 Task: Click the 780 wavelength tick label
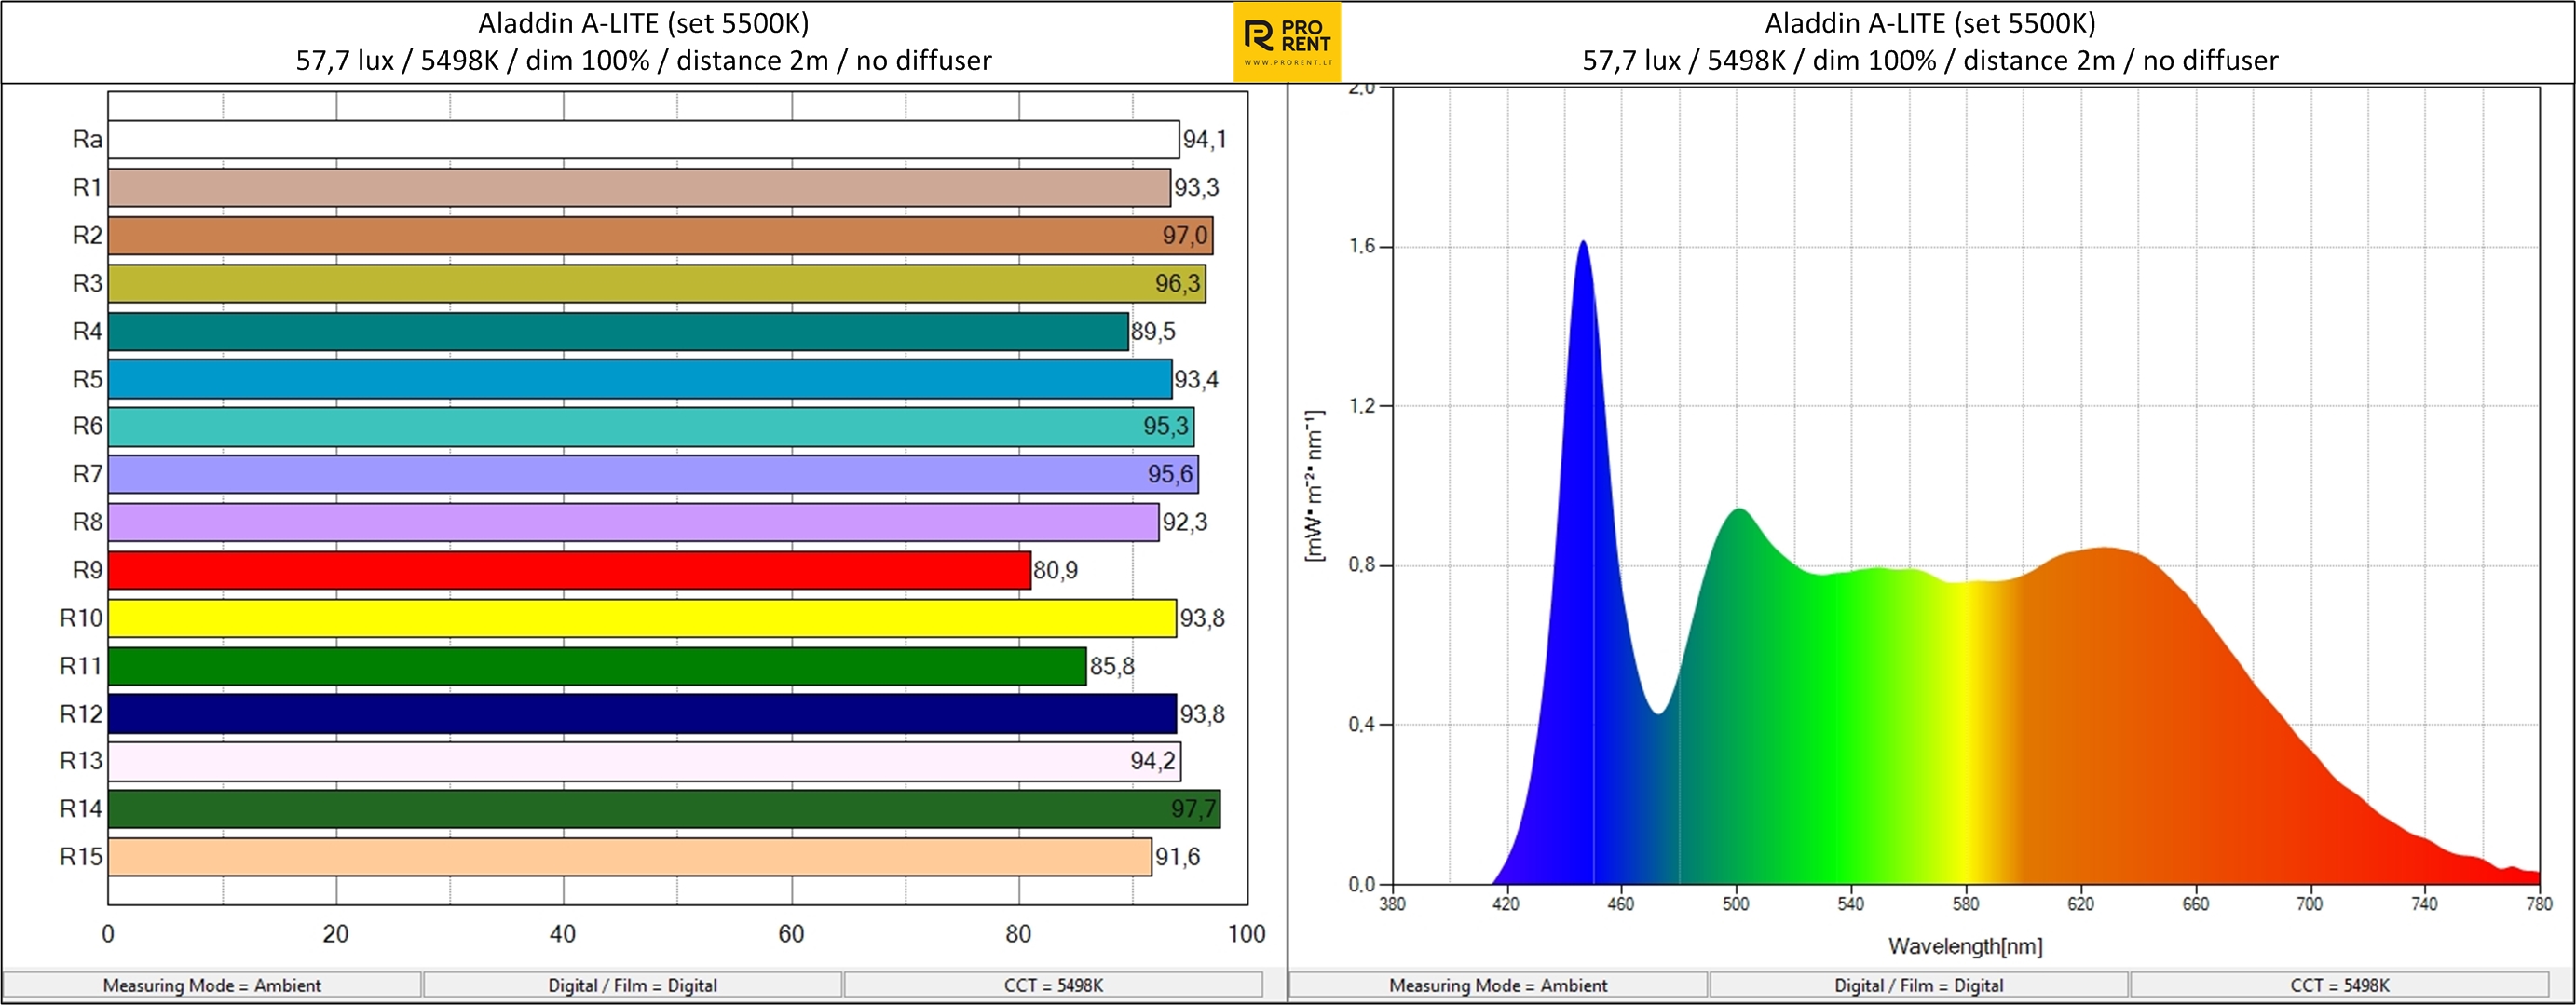pos(2539,905)
